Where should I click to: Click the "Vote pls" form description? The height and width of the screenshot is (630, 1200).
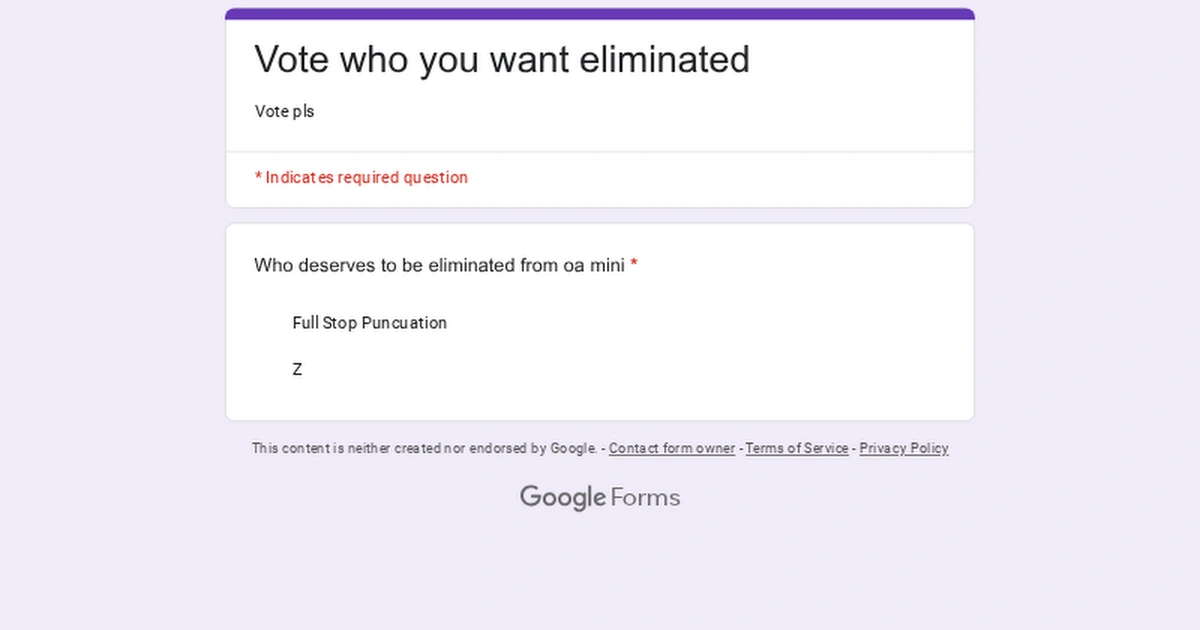tap(285, 112)
